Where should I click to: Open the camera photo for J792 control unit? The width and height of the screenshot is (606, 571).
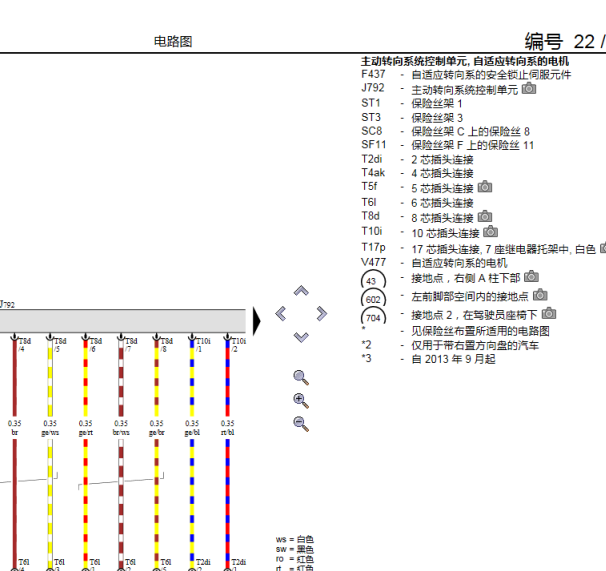click(529, 89)
